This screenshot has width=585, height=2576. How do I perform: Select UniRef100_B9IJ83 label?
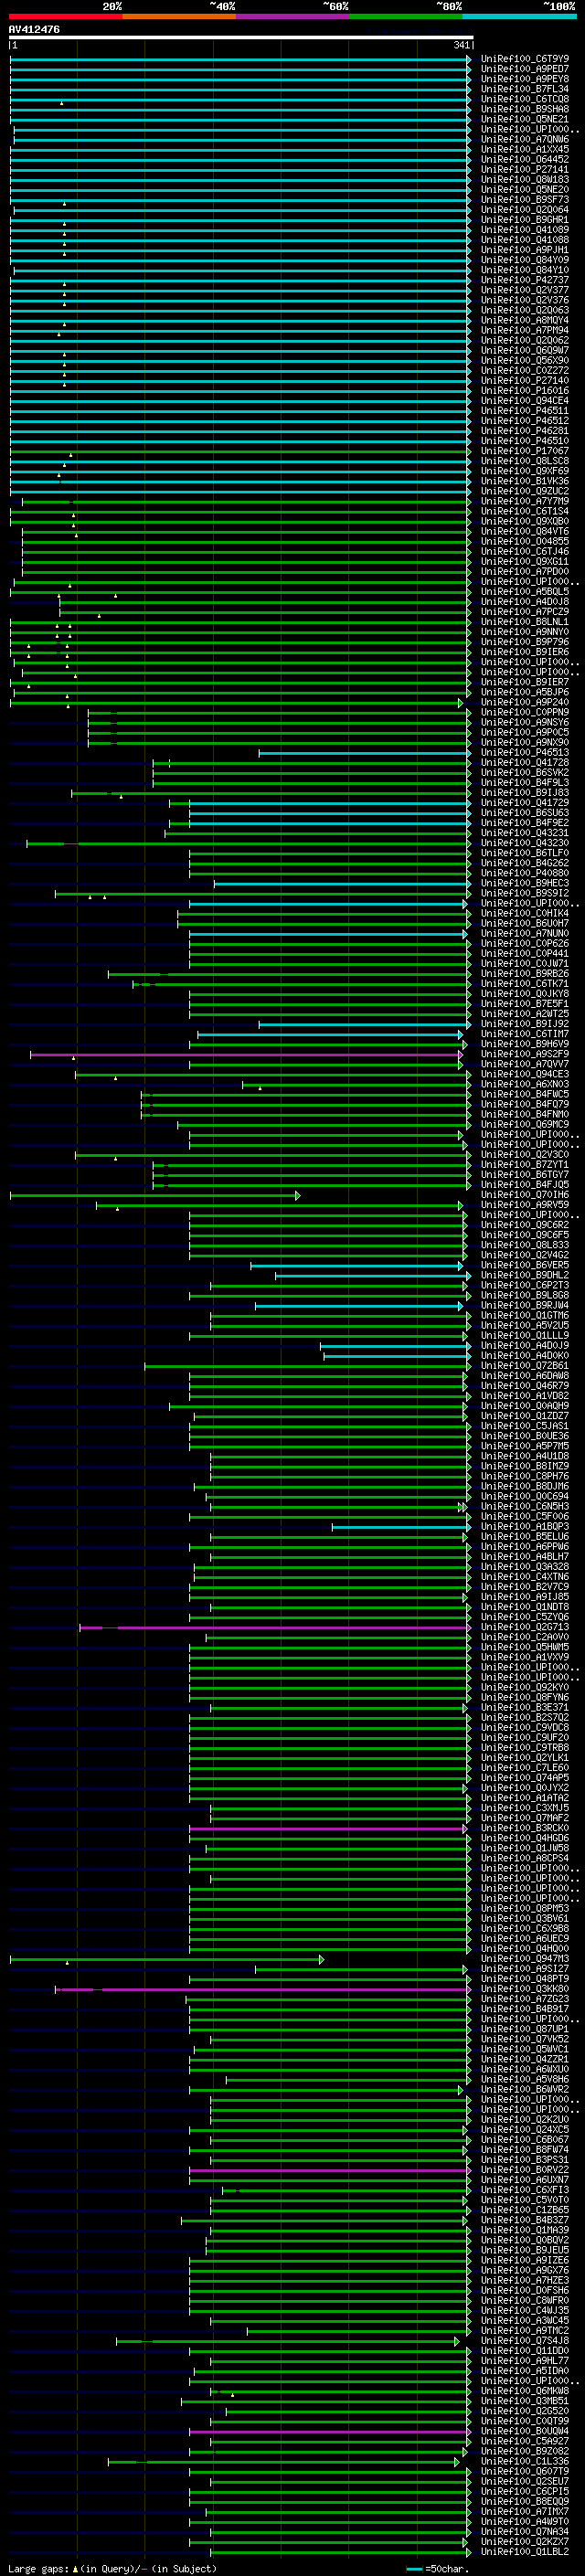point(525,793)
